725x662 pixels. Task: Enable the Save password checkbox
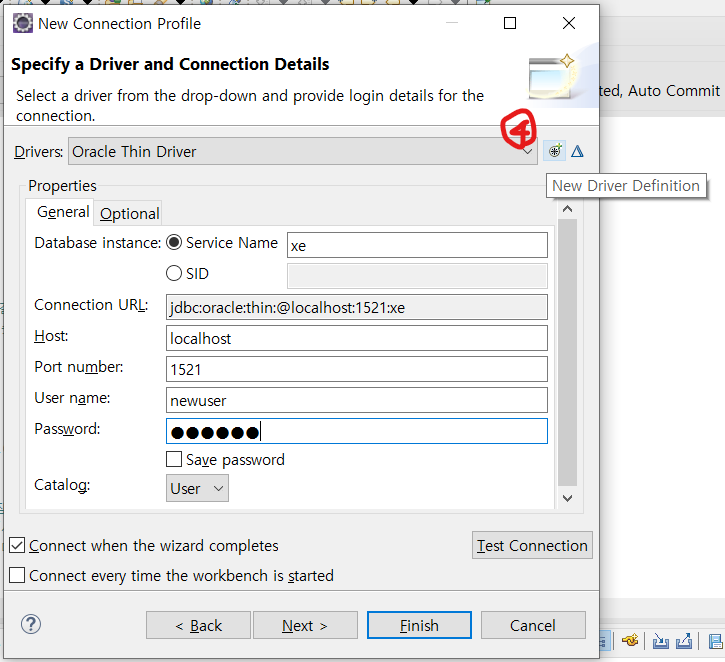(x=174, y=460)
